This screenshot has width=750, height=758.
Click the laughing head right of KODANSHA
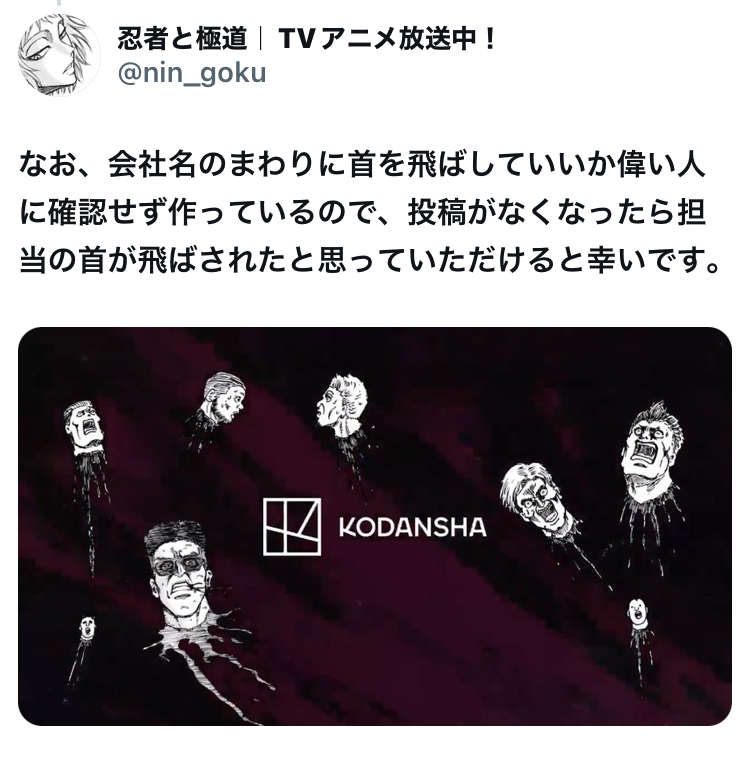pyautogui.click(x=536, y=499)
